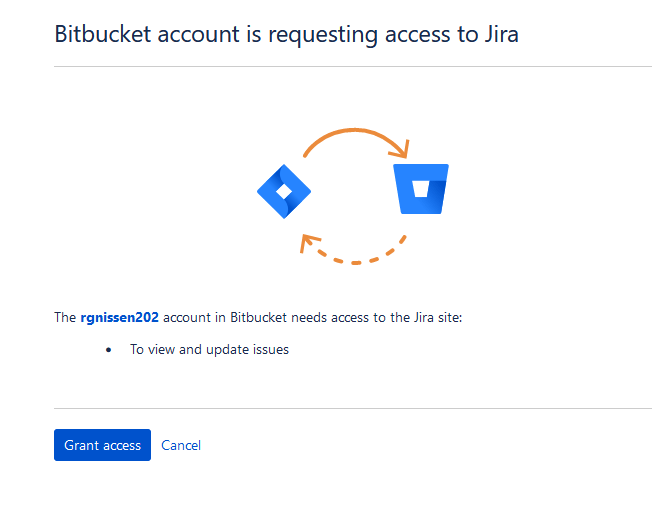Click the "To view and update issues" text

[x=209, y=350]
